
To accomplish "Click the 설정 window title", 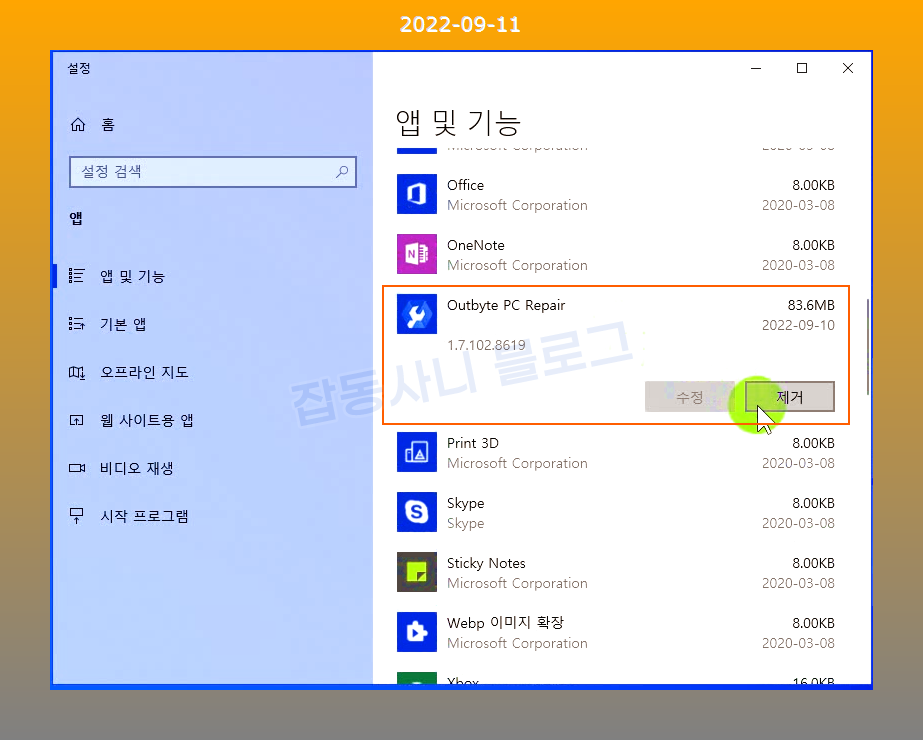I will [x=79, y=68].
